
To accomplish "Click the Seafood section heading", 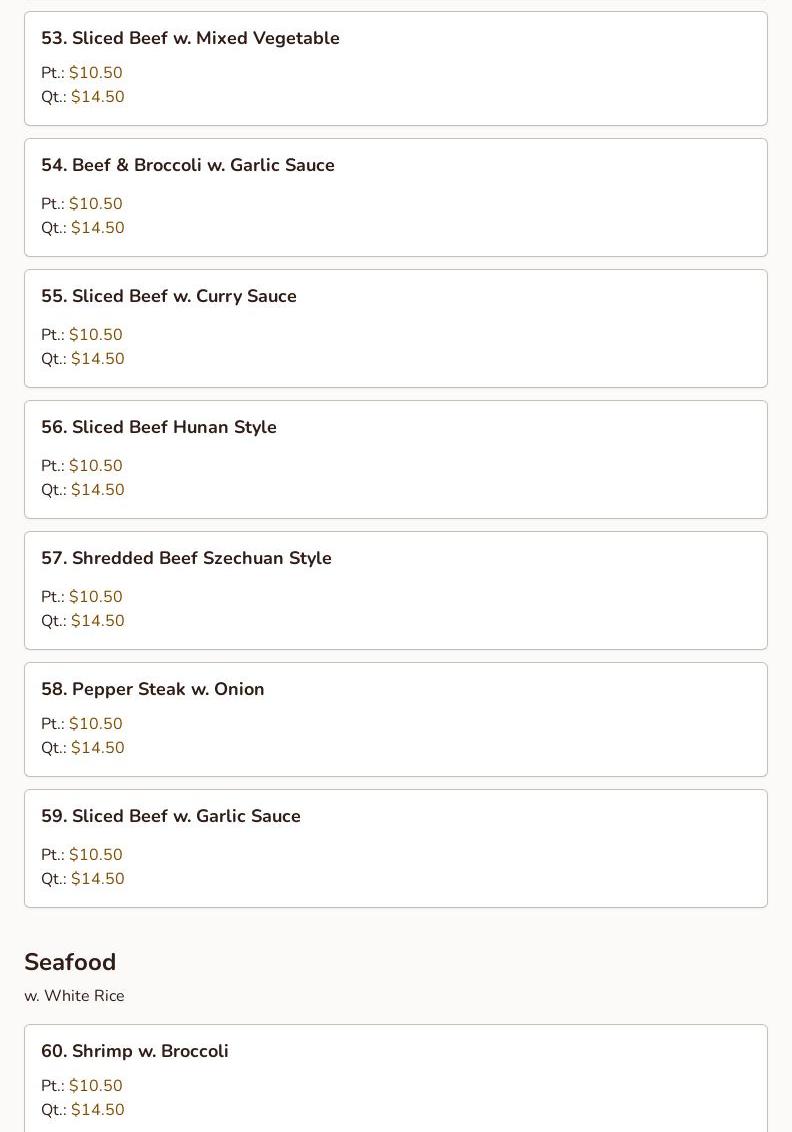I will click(x=70, y=962).
